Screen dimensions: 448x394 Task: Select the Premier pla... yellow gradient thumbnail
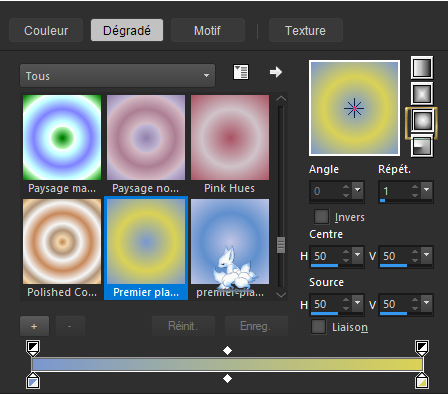coord(146,241)
